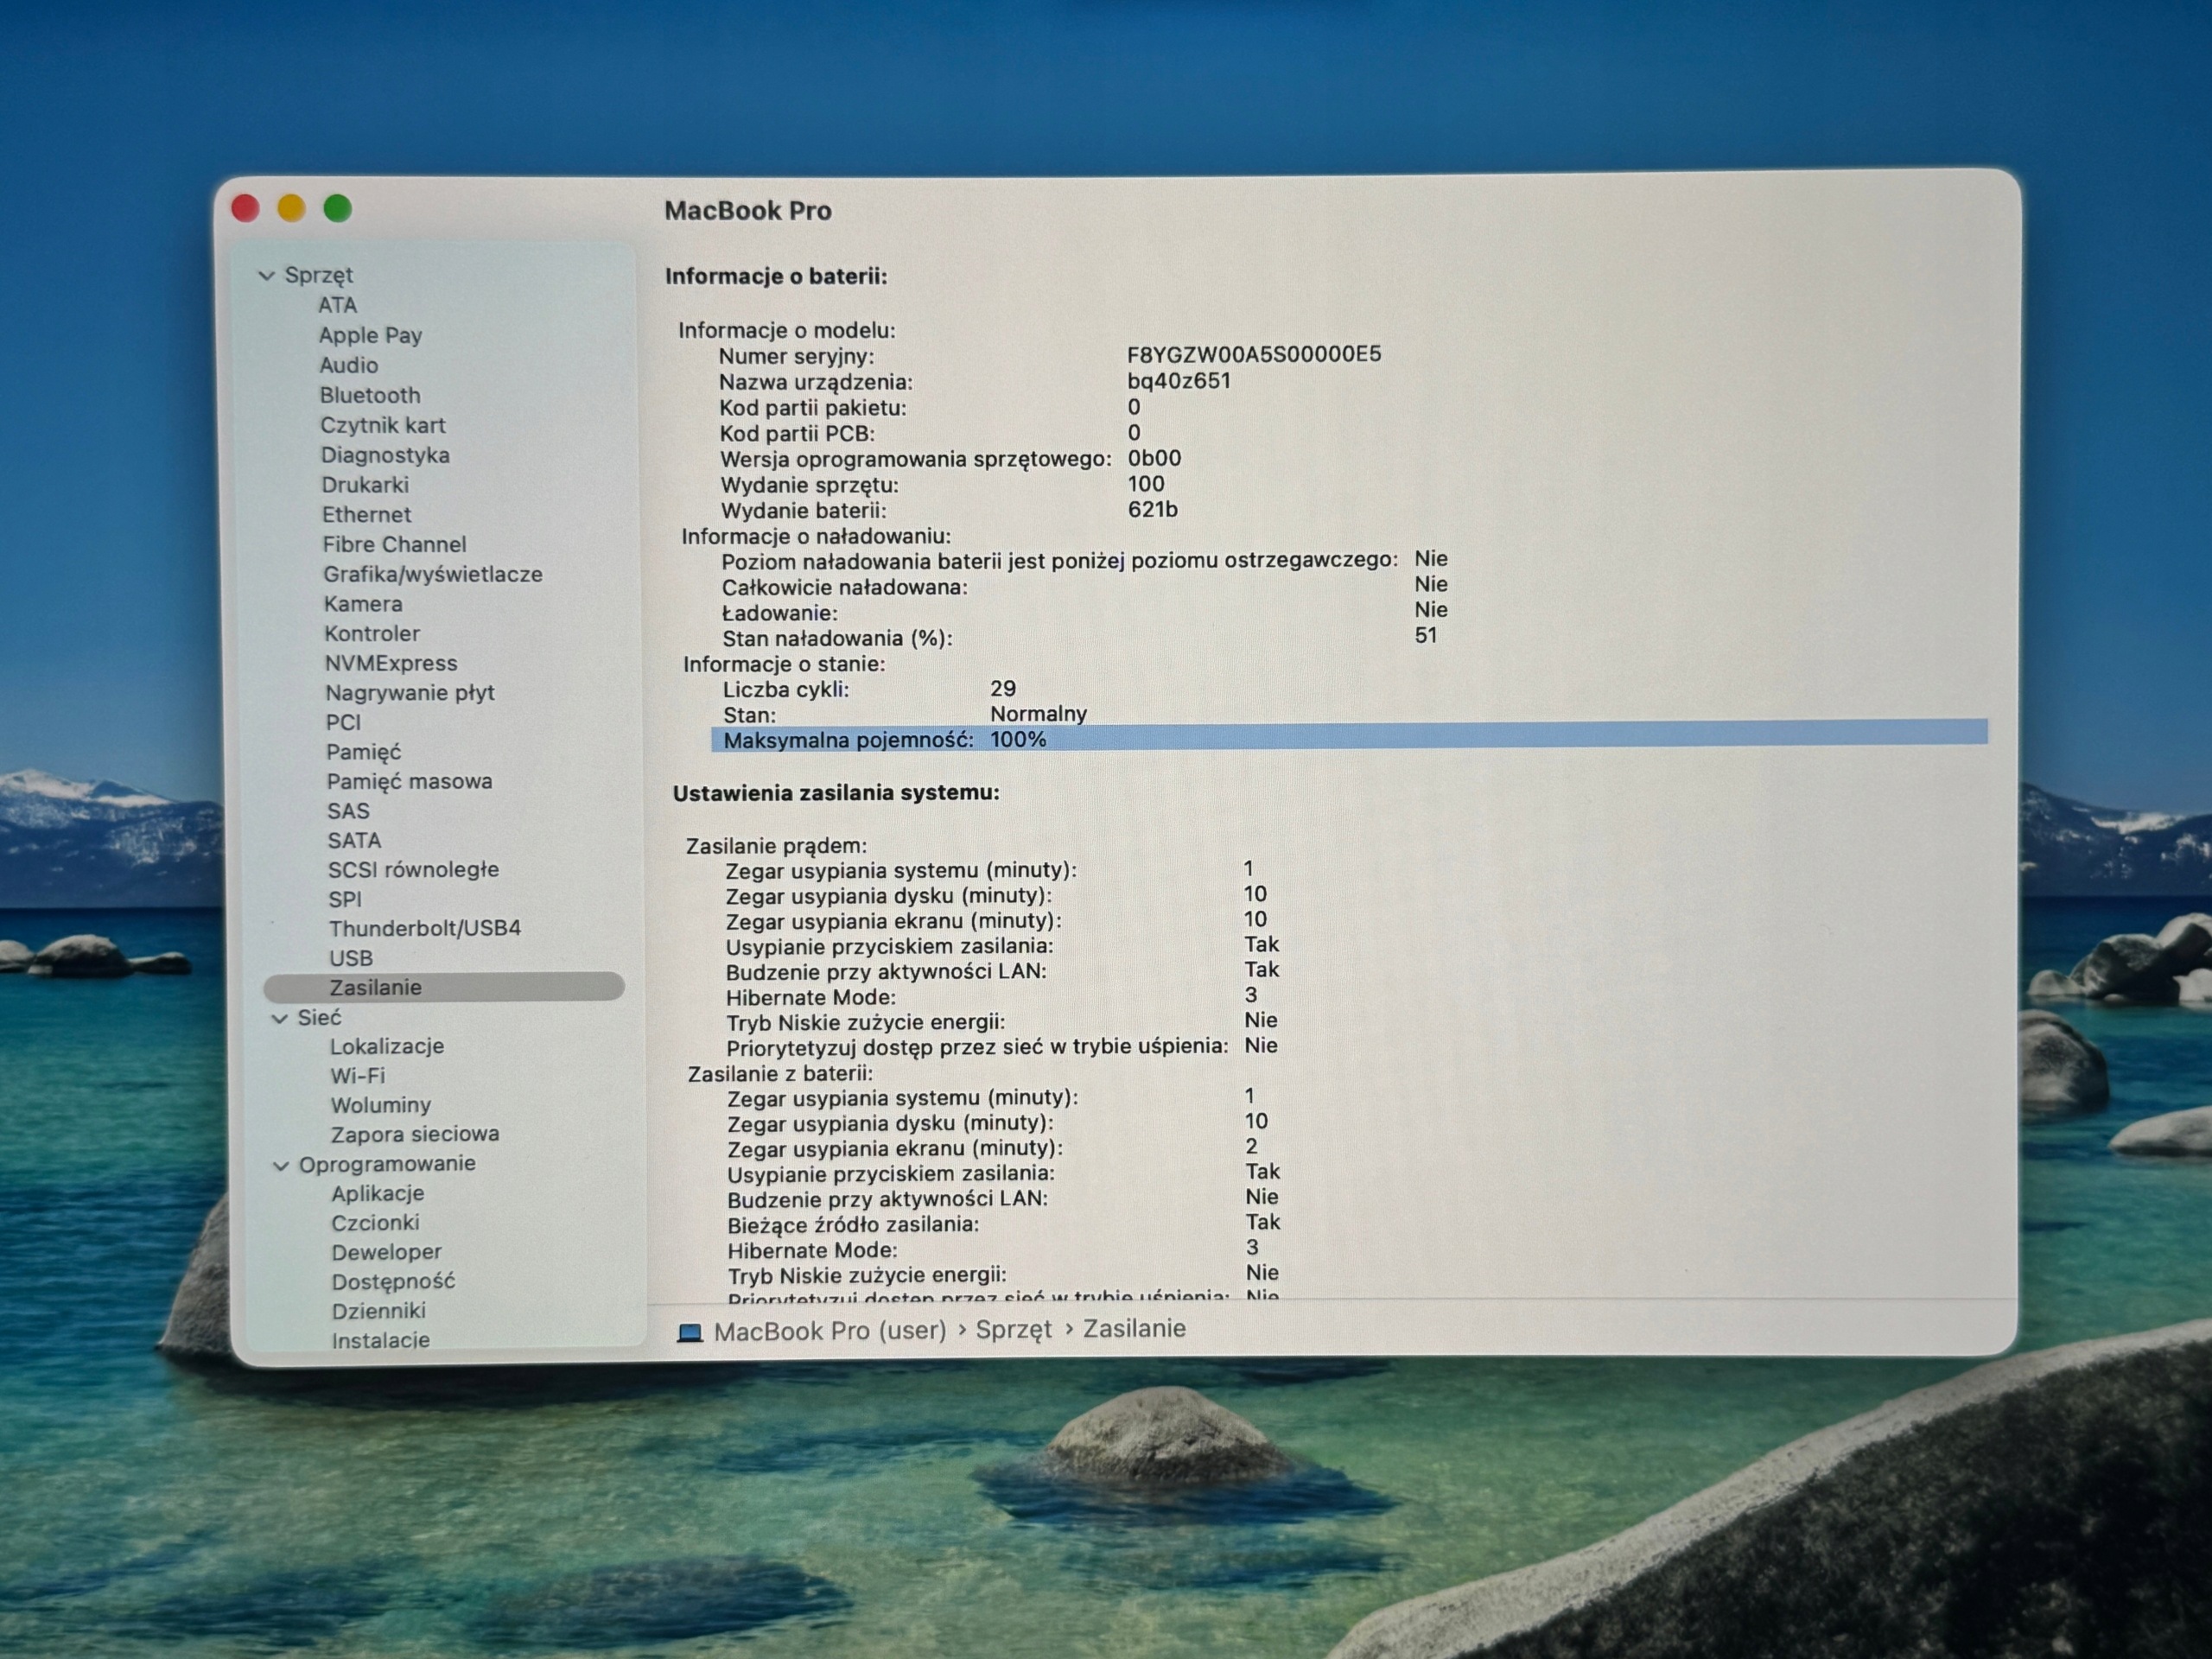Viewport: 2212px width, 1659px height.
Task: Click the Numer seryjny value row
Action: [1050, 355]
